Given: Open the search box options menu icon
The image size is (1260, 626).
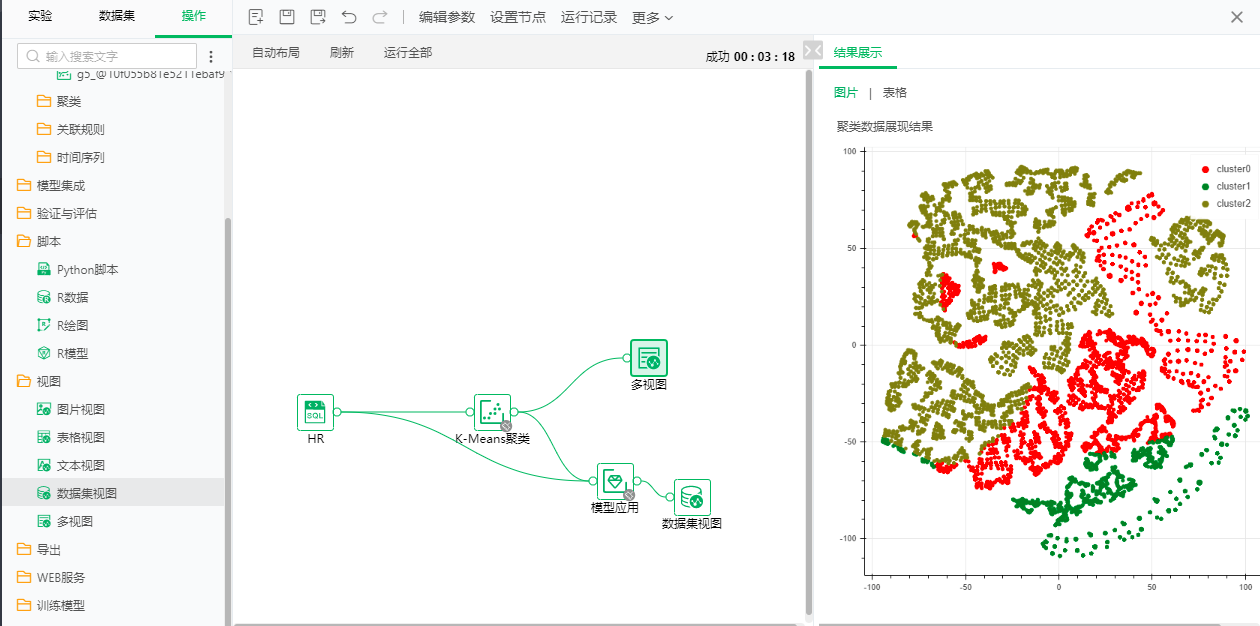Looking at the screenshot, I should (211, 56).
